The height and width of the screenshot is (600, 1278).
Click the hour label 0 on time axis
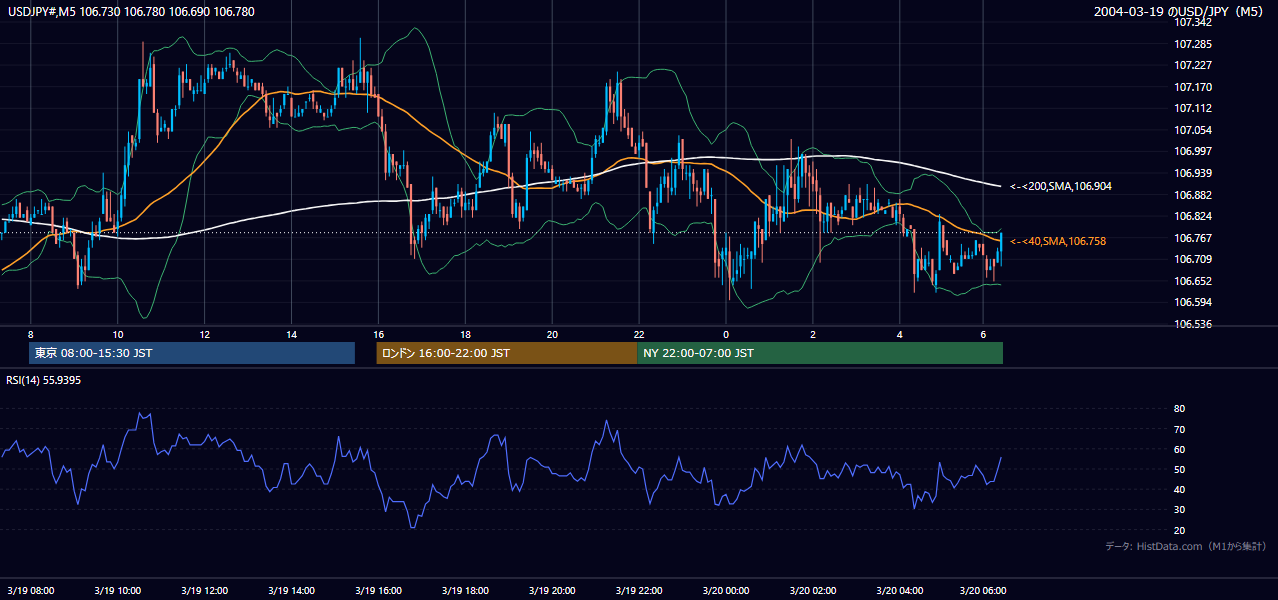[726, 334]
